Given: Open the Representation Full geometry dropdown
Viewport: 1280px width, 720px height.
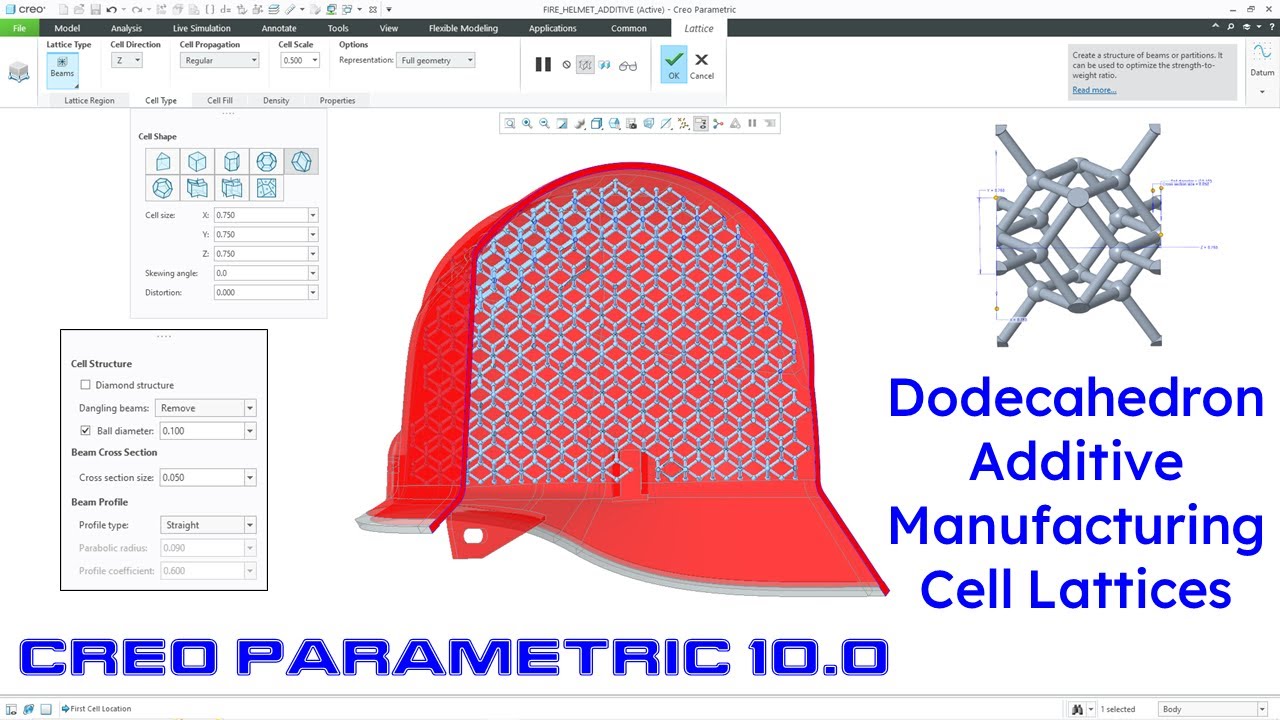Looking at the screenshot, I should click(435, 60).
